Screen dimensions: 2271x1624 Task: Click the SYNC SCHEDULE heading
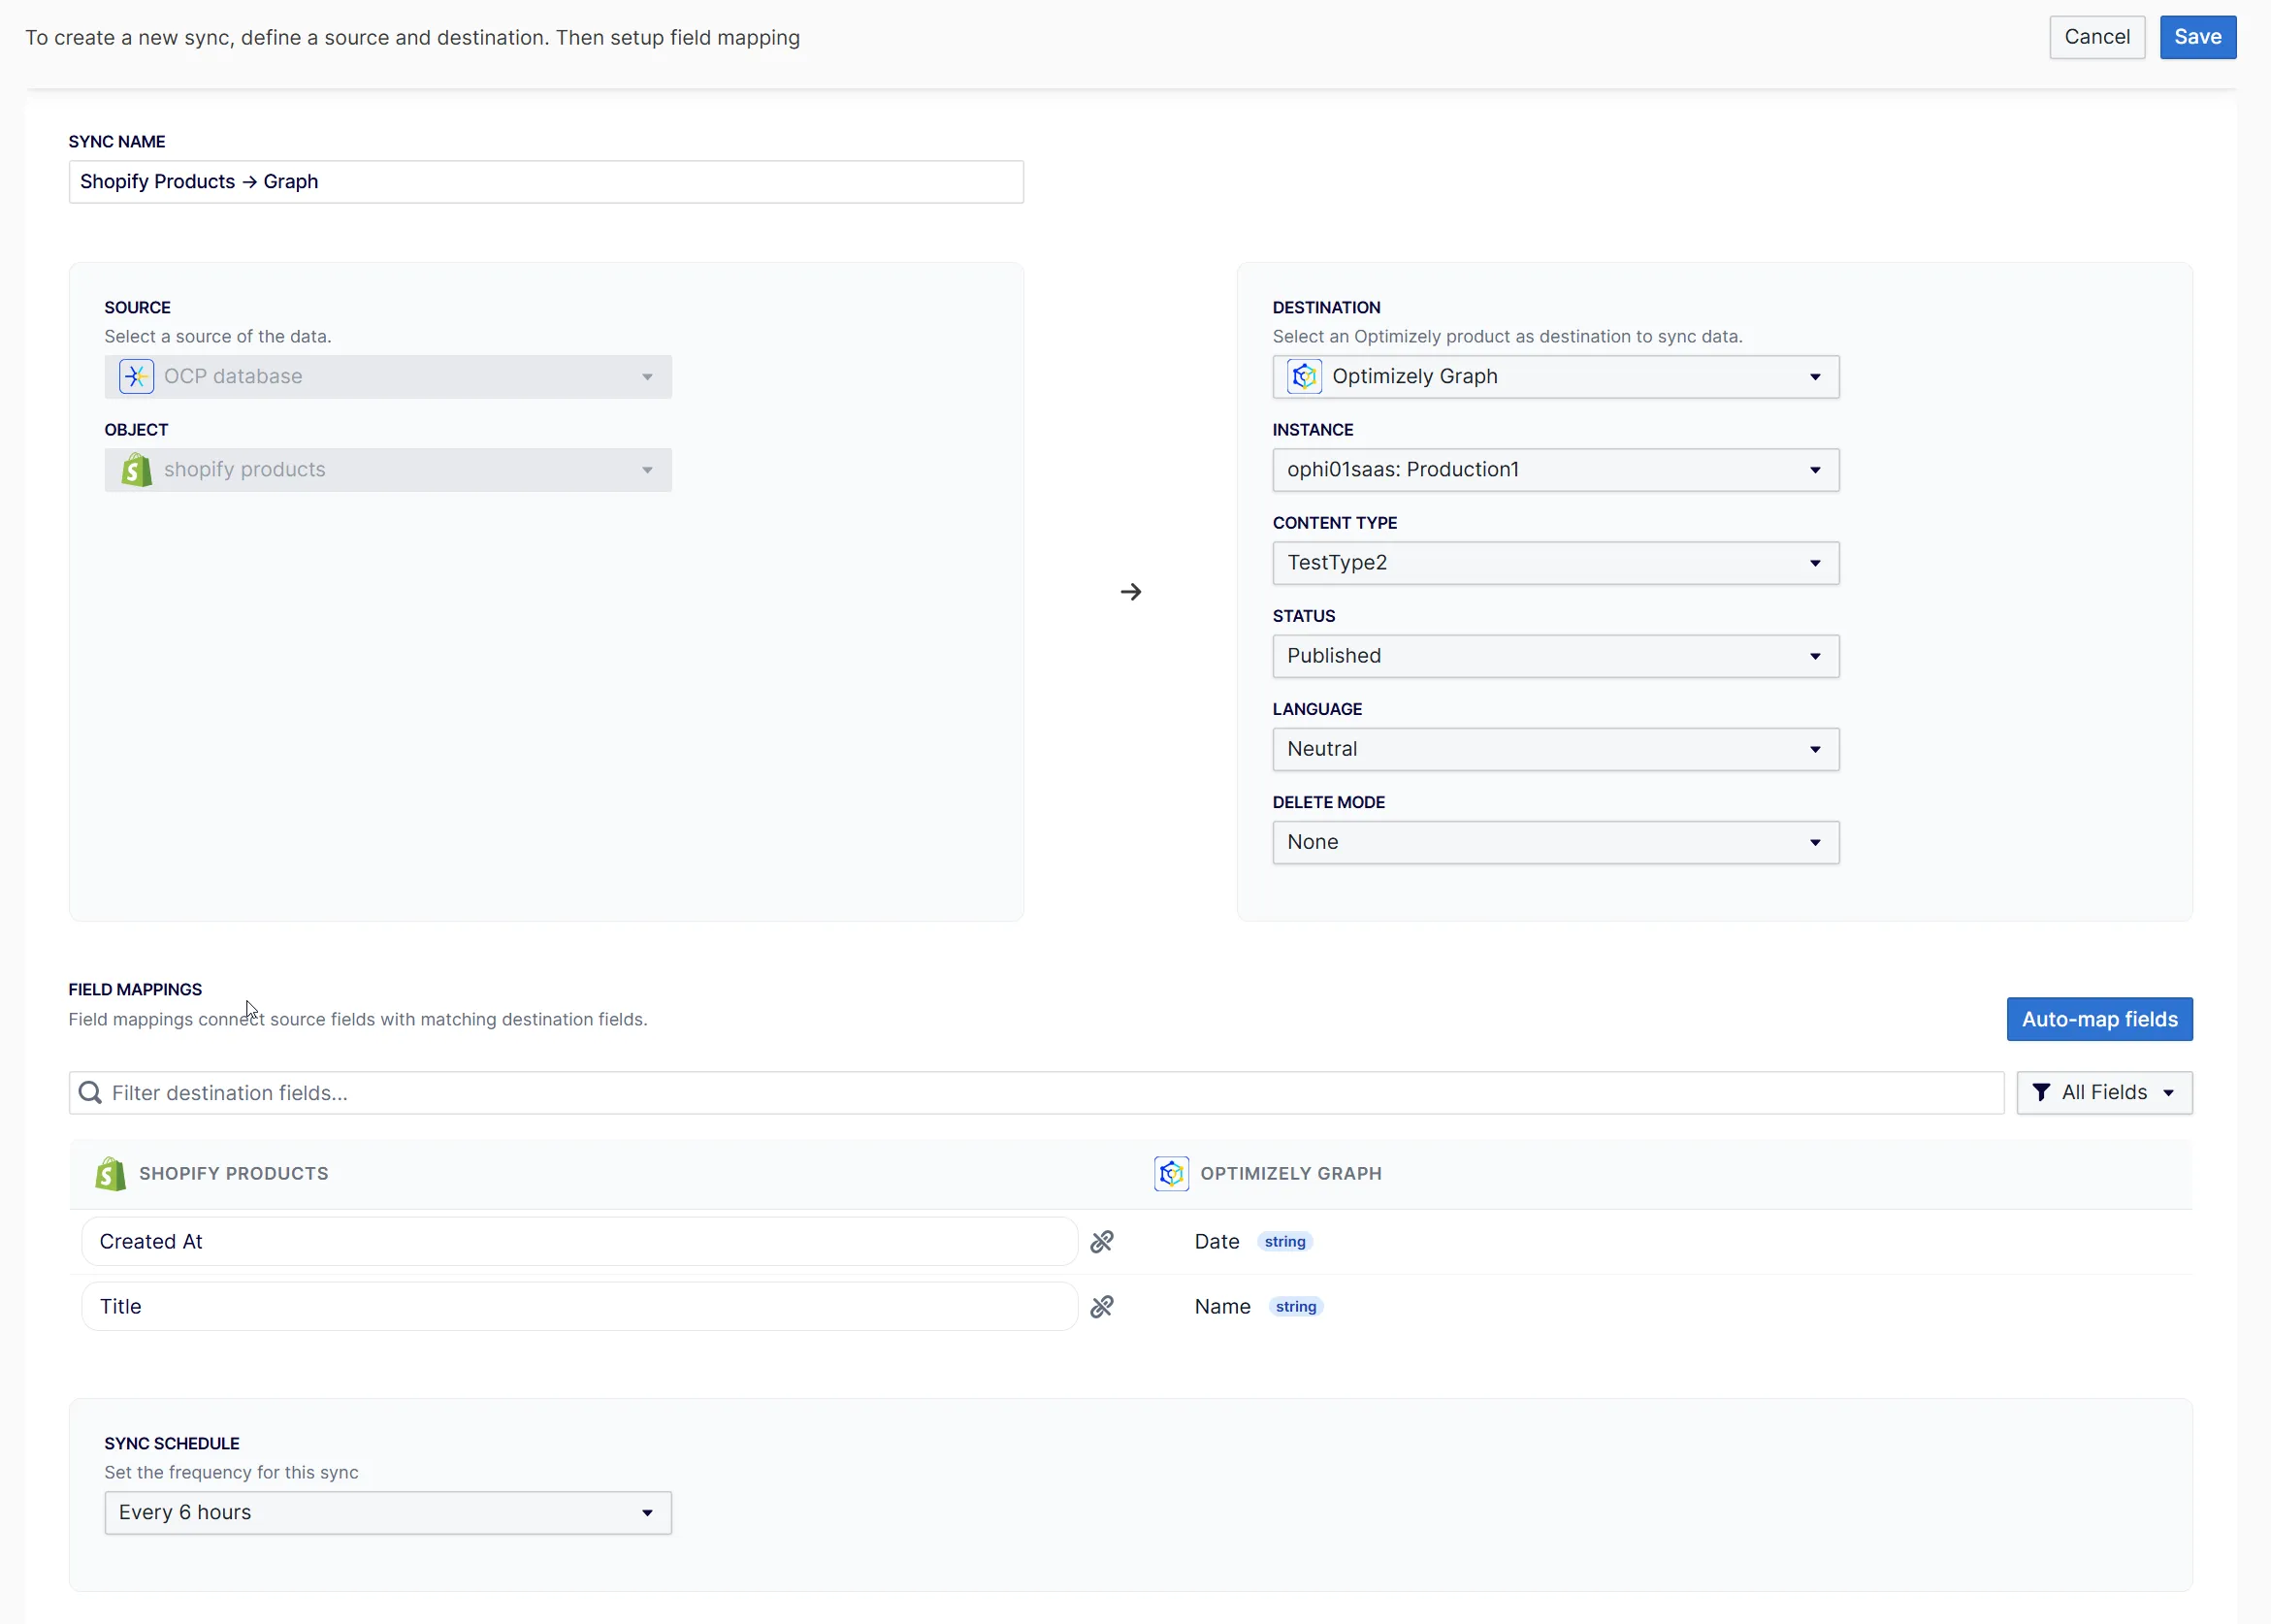pos(172,1444)
